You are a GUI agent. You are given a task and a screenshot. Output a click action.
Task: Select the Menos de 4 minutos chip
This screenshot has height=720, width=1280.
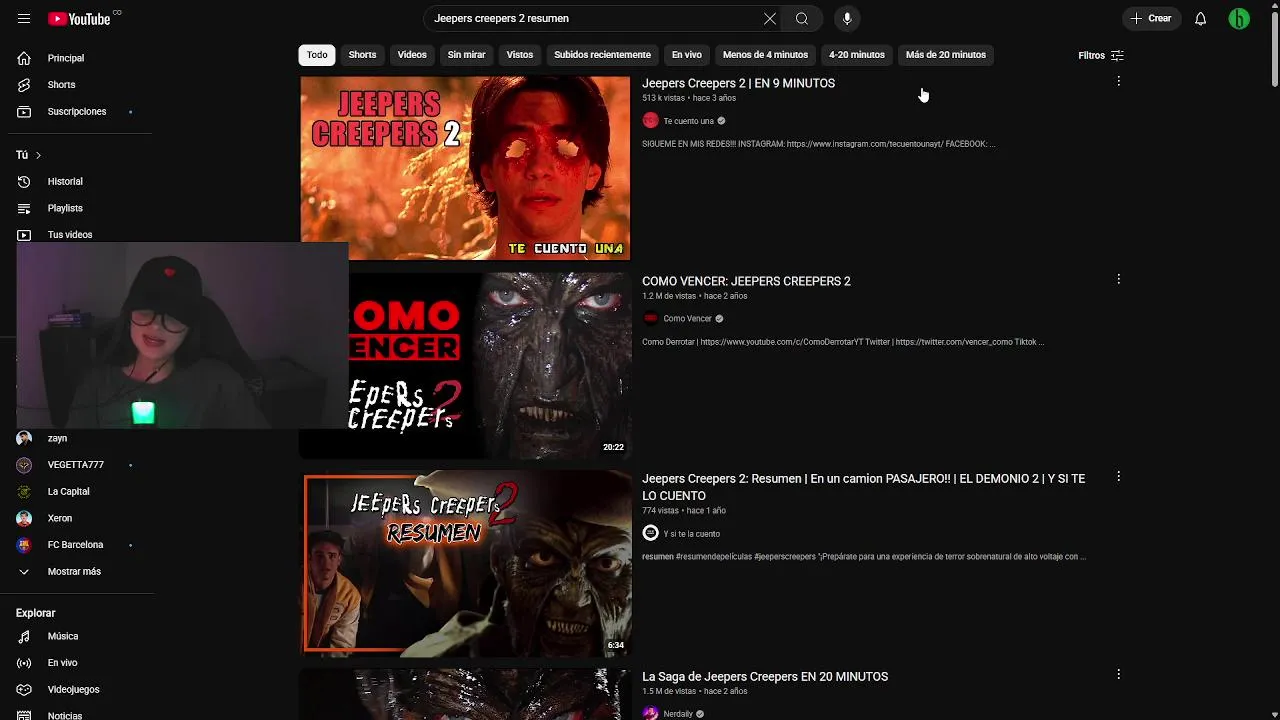[765, 55]
